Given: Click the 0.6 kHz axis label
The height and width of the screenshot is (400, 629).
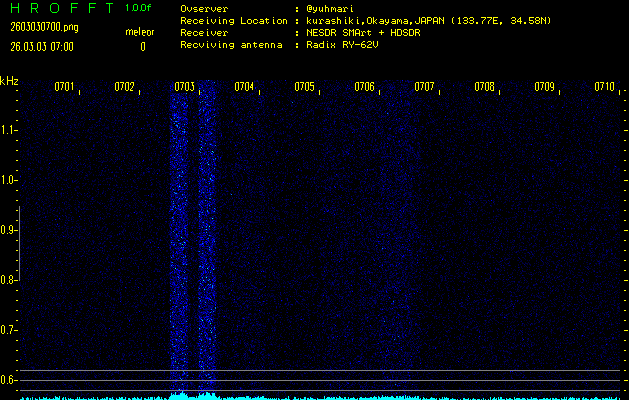Looking at the screenshot, I should pos(7,380).
